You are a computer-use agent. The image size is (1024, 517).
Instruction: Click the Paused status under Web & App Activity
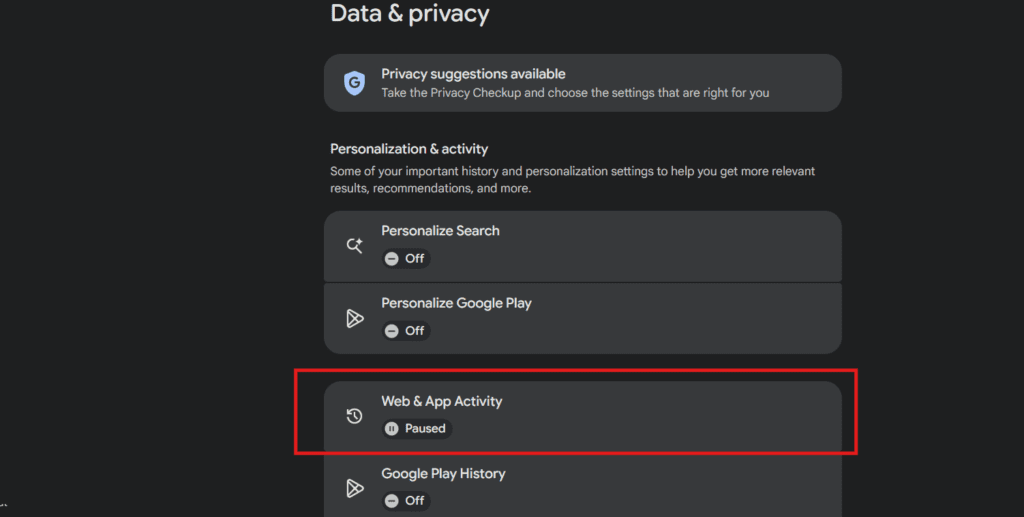tap(417, 429)
